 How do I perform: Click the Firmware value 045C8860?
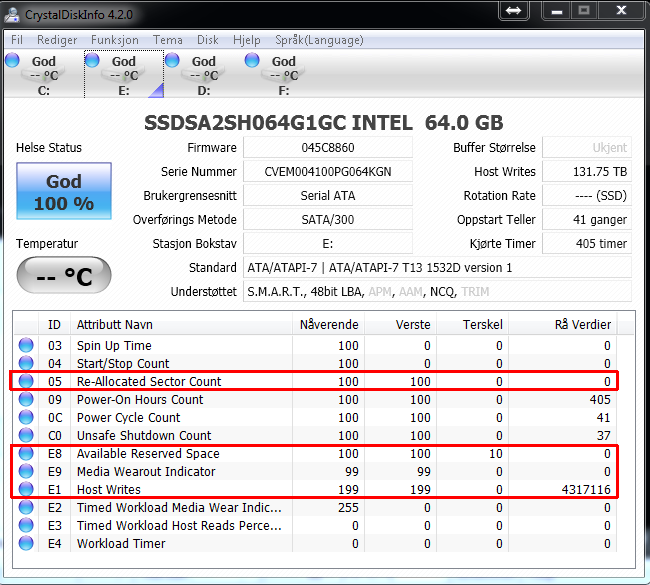click(x=328, y=148)
